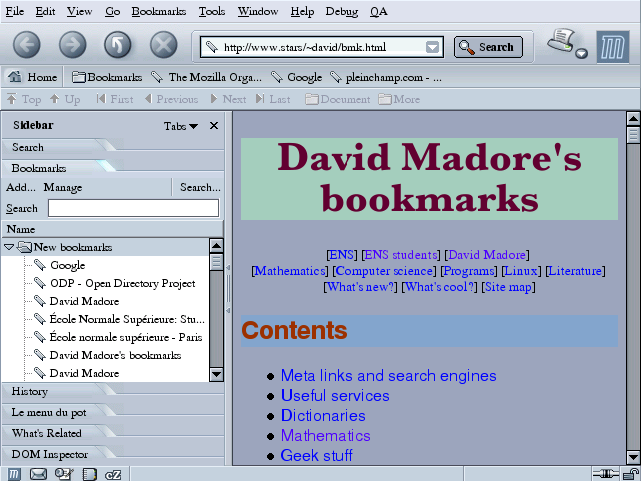Close the Sidebar panel
Viewport: 641px width, 481px height.
tap(213, 126)
